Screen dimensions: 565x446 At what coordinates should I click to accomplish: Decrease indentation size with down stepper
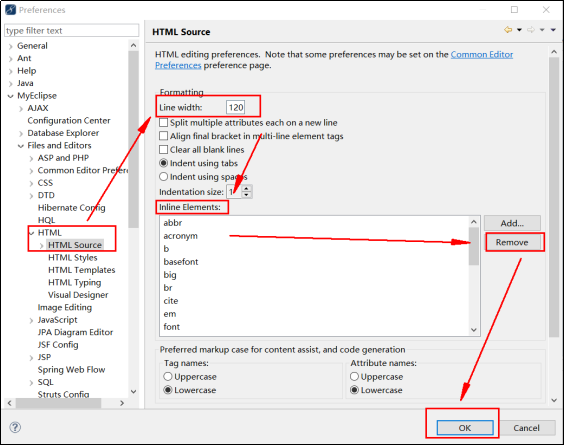pos(246,195)
